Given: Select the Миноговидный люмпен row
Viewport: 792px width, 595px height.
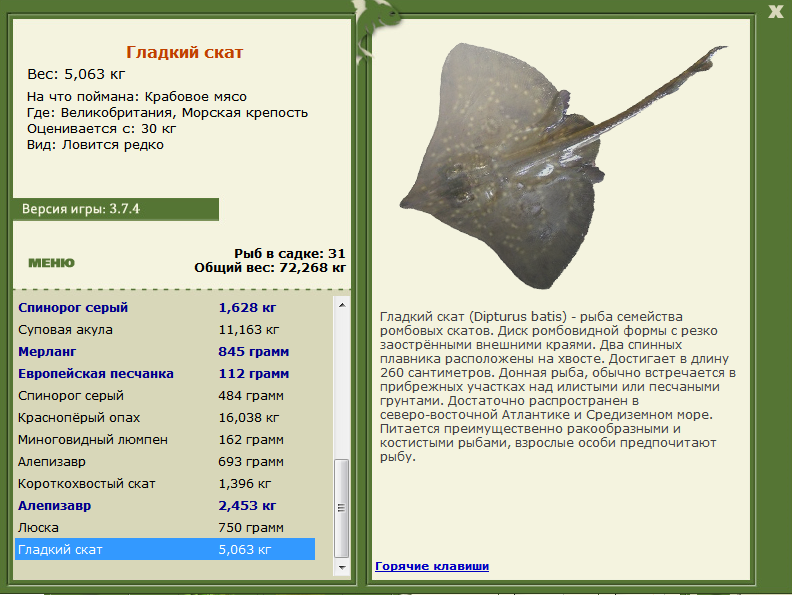Looking at the screenshot, I should [x=165, y=439].
